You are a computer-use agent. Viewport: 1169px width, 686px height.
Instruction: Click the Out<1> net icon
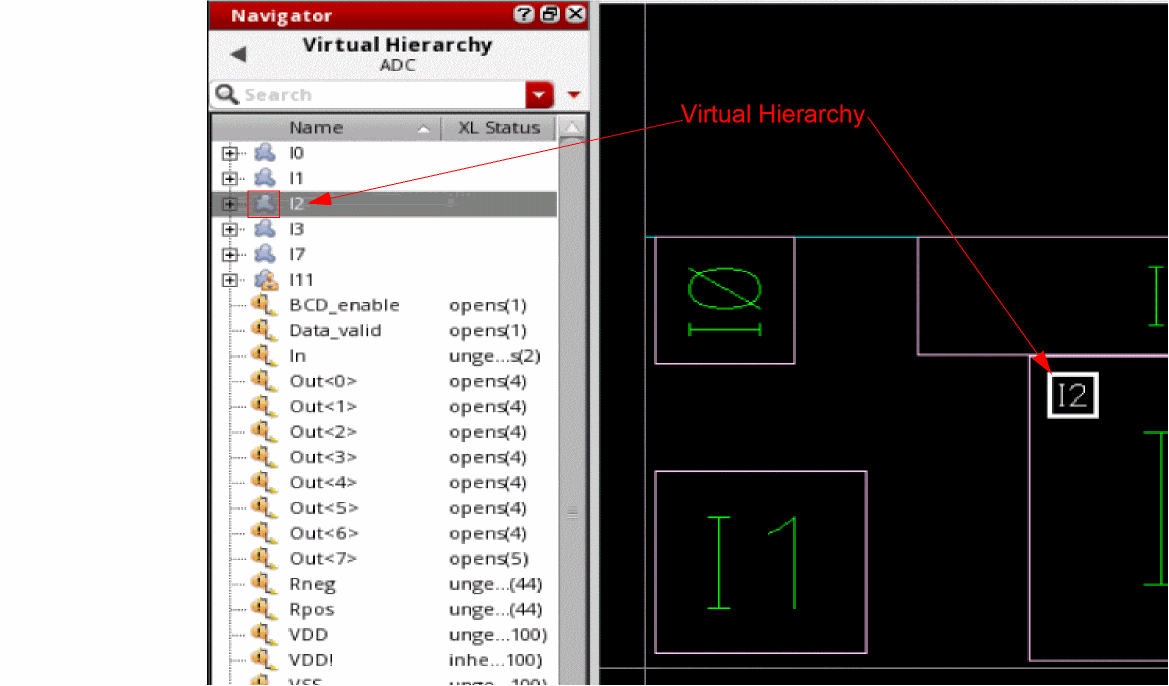click(262, 406)
